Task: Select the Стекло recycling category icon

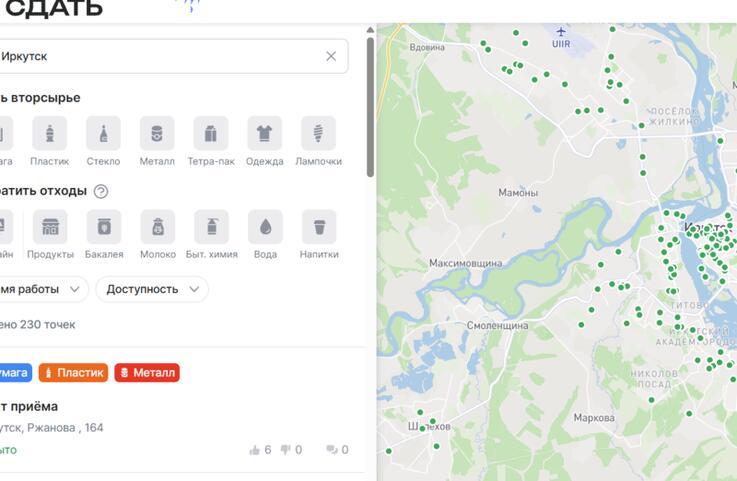Action: pyautogui.click(x=103, y=134)
